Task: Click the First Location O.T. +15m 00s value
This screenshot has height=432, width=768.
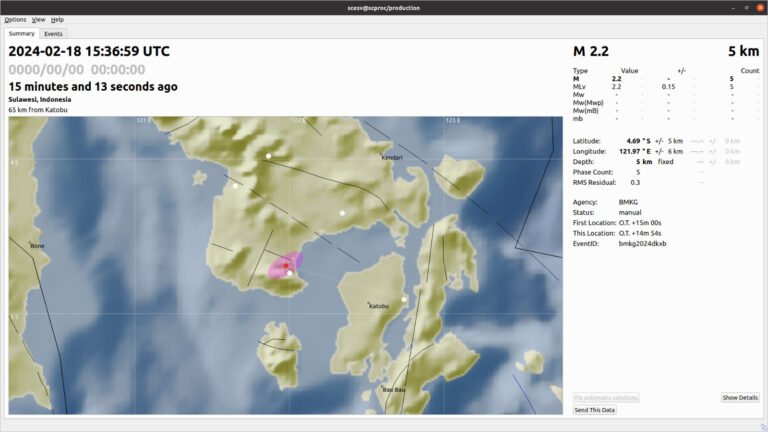Action: 640,223
